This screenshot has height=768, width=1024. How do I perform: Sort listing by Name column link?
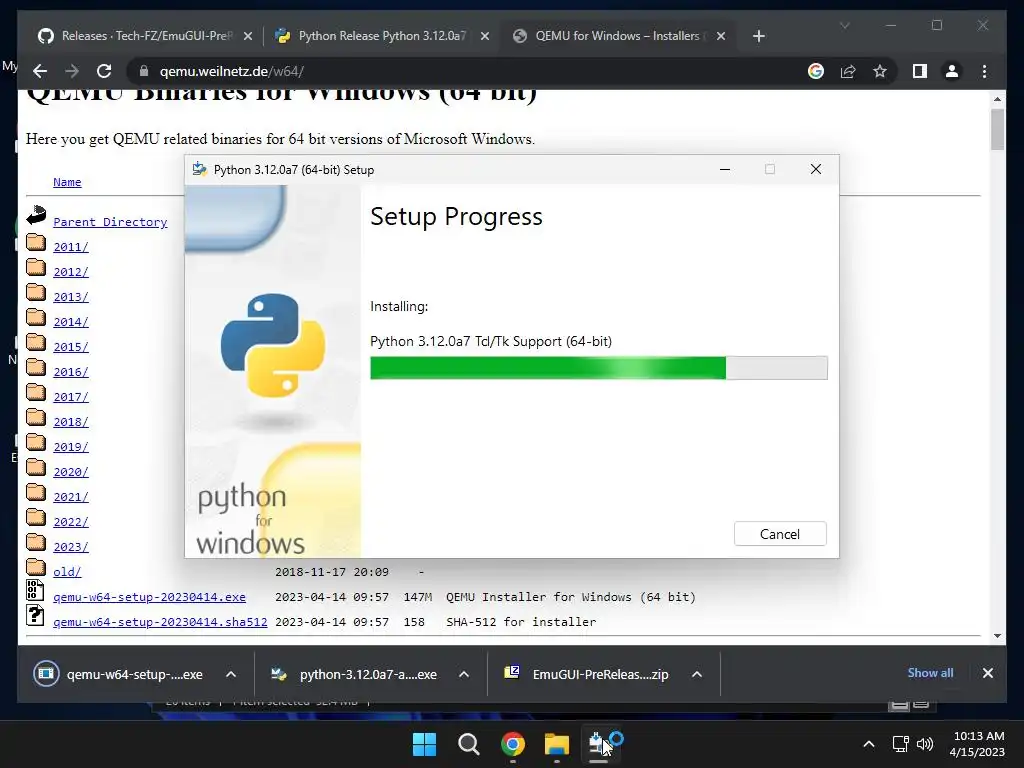pyautogui.click(x=67, y=182)
